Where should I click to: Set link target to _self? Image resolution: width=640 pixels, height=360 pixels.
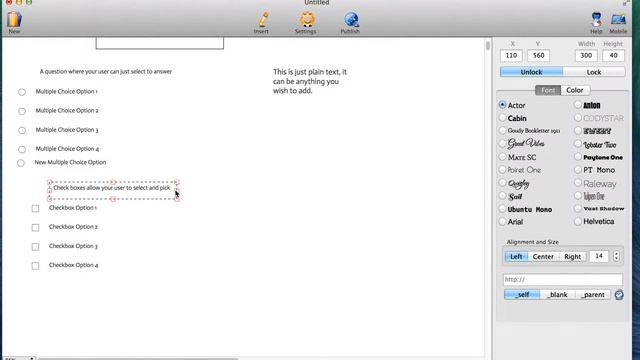[522, 295]
